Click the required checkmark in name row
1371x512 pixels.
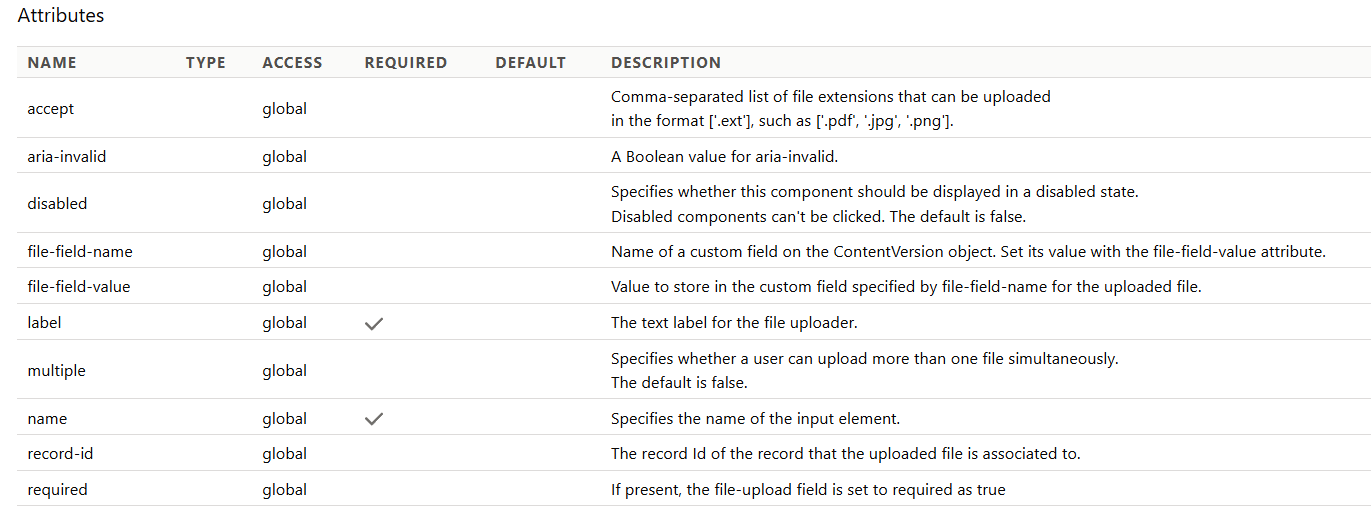[374, 419]
